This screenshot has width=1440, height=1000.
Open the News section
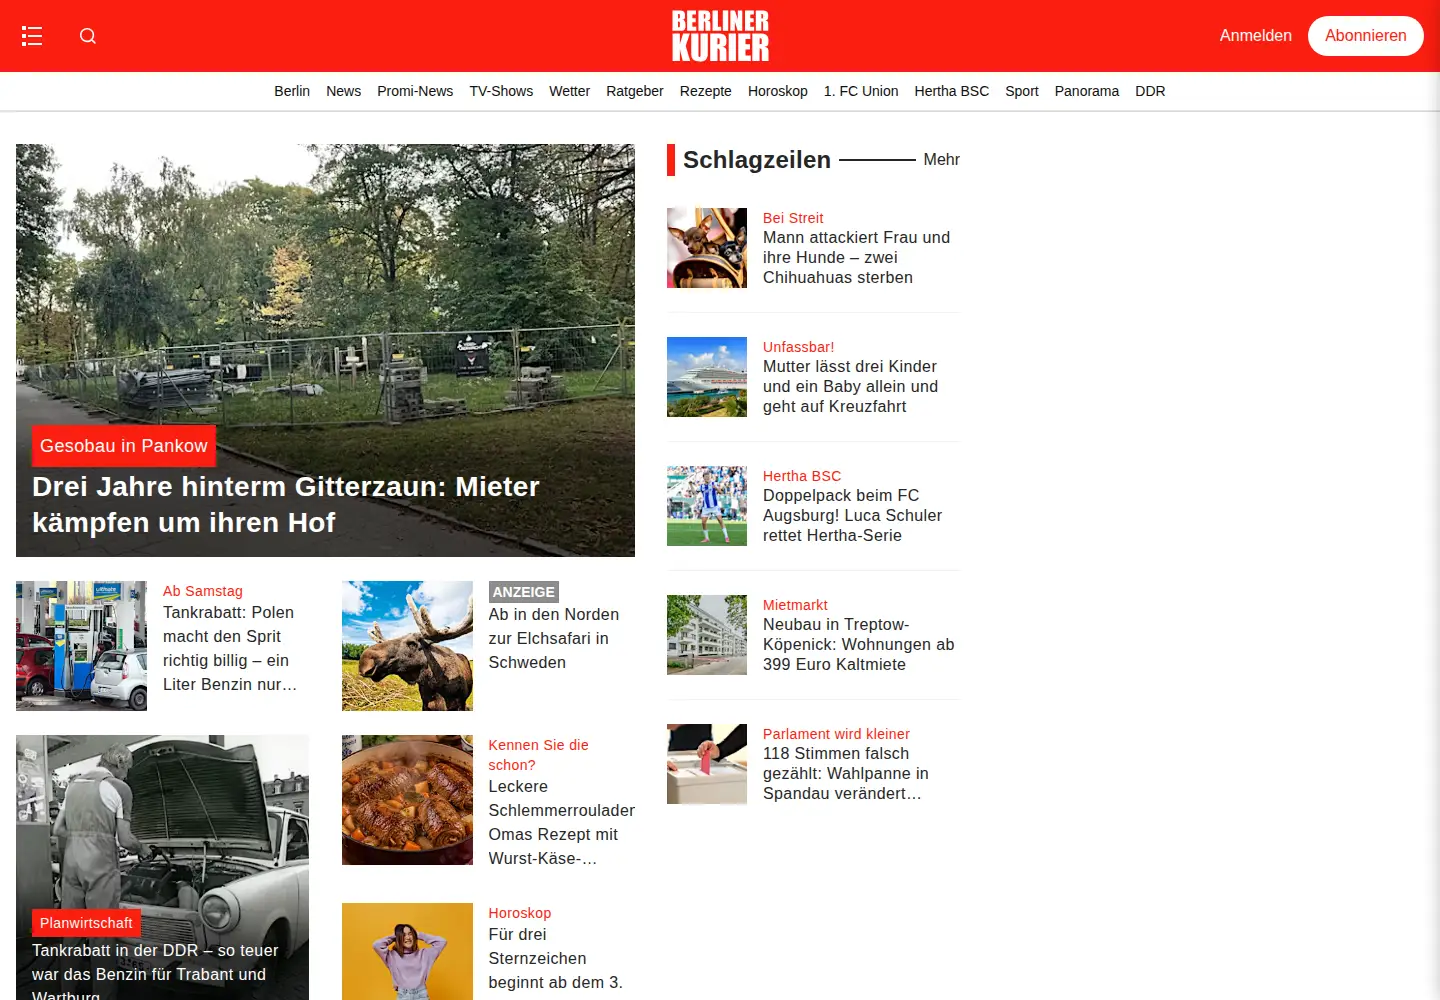pyautogui.click(x=343, y=91)
